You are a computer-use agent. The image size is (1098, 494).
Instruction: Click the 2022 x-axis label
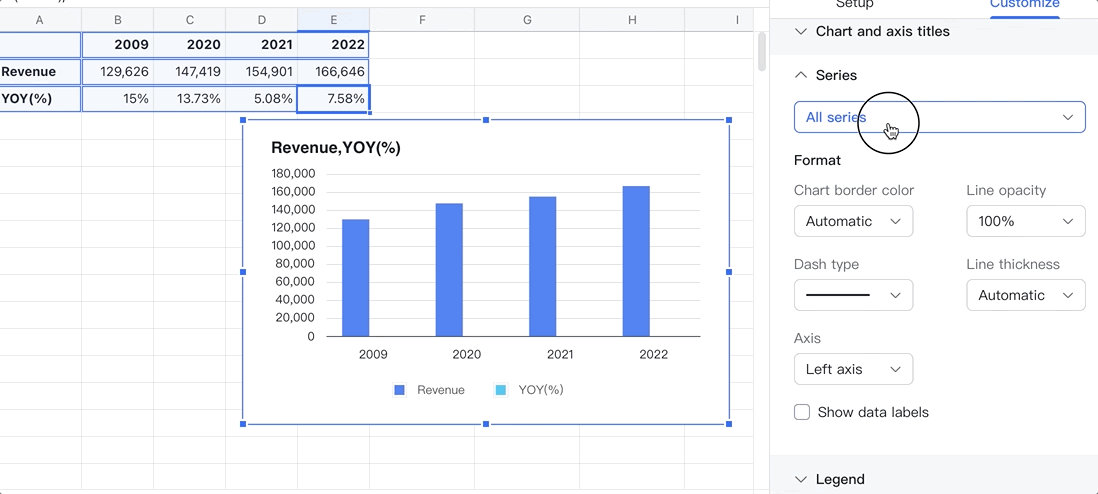[x=653, y=355]
